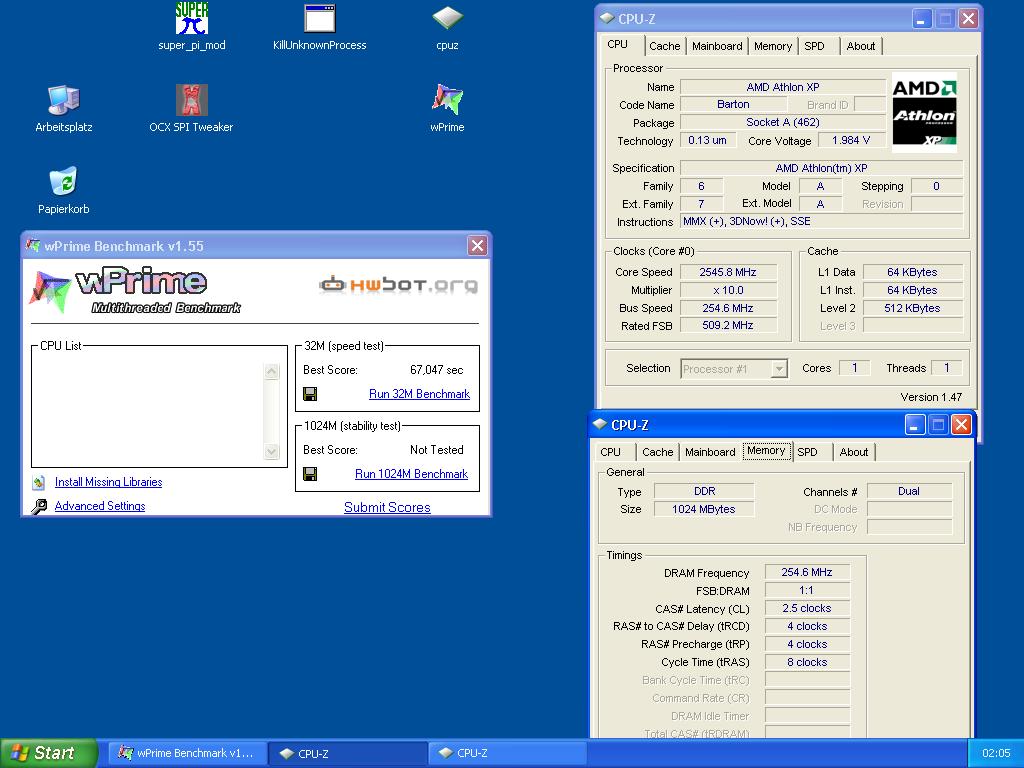The image size is (1024, 768).
Task: Click save floppy icon for 1024M score
Action: click(310, 474)
